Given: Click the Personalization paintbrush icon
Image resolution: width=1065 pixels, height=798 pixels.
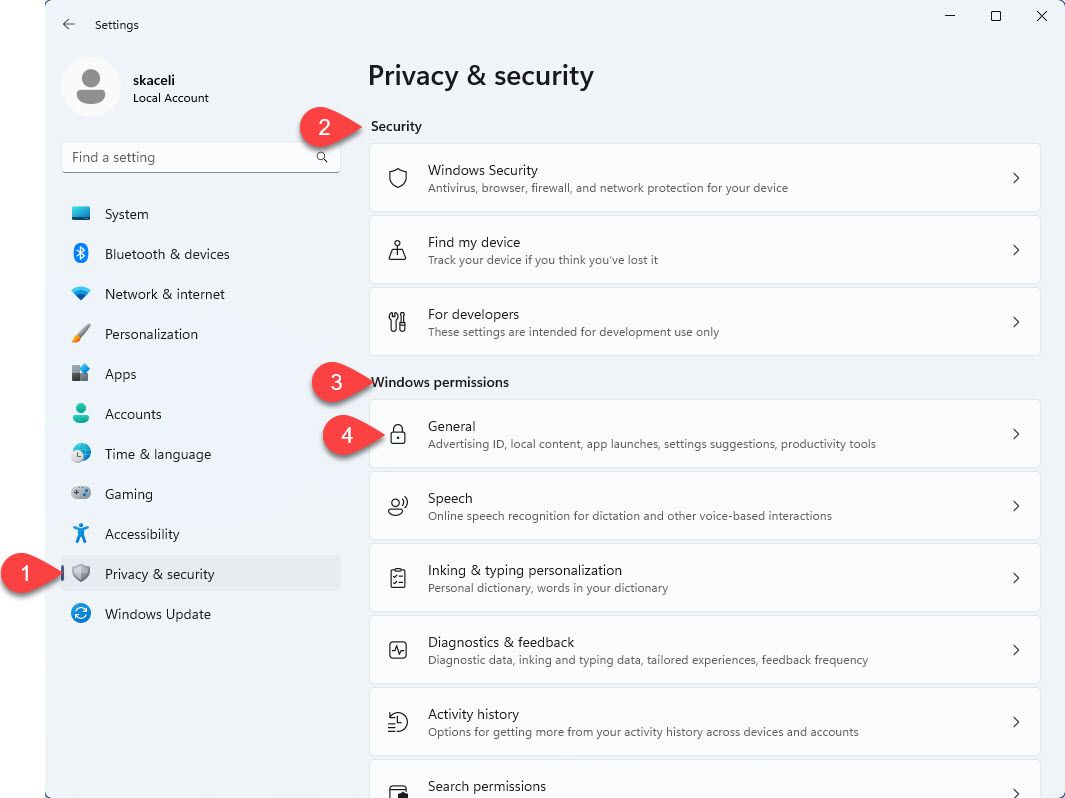Looking at the screenshot, I should click(x=81, y=333).
